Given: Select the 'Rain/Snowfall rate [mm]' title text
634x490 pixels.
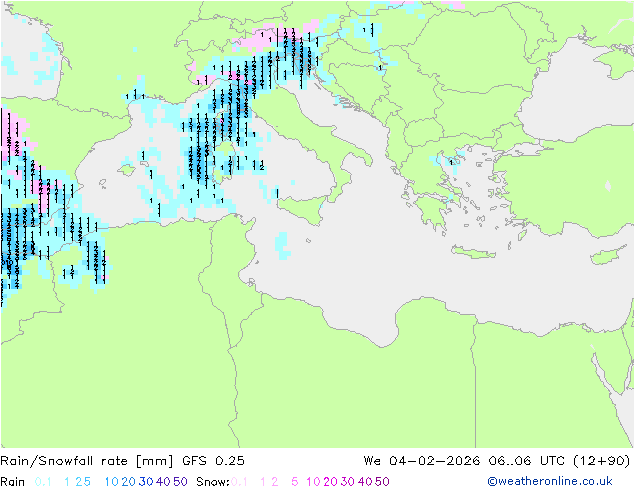Looking at the screenshot, I should (87, 461).
